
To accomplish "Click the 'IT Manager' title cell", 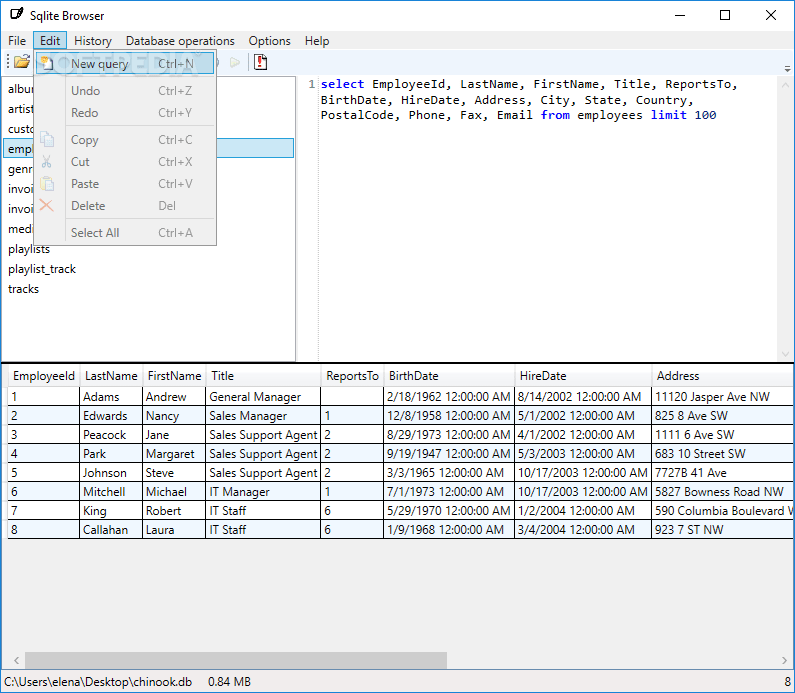I will (x=263, y=492).
